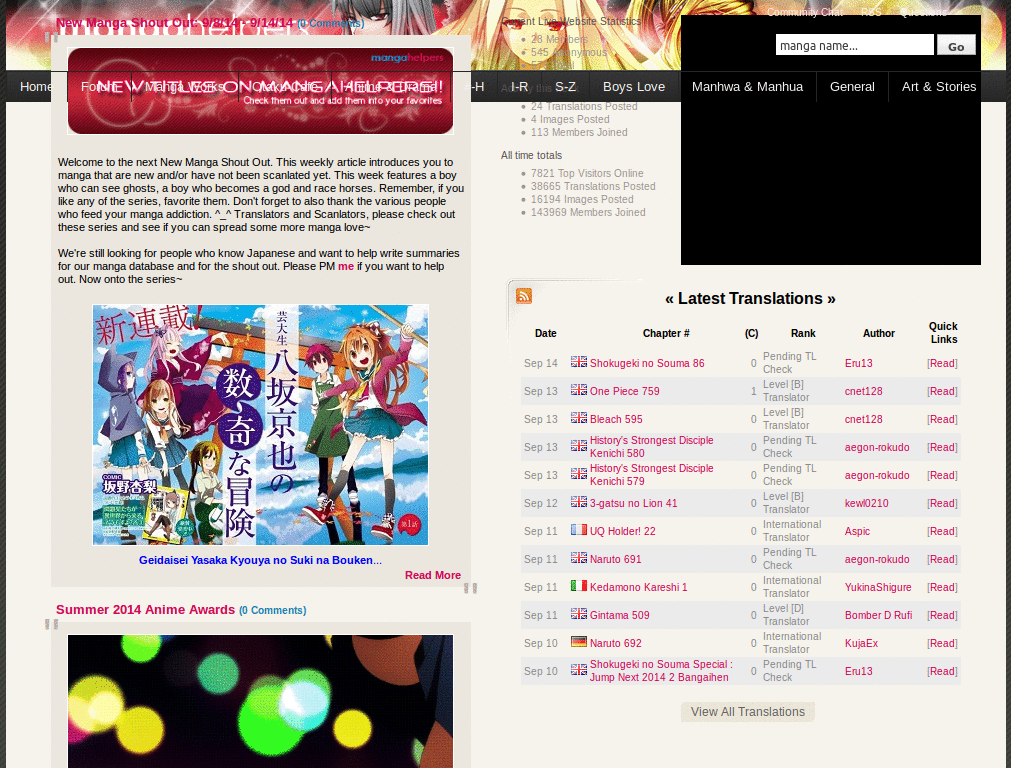Open author YukinaShigure profile
The image size is (1024, 768).
pos(878,588)
